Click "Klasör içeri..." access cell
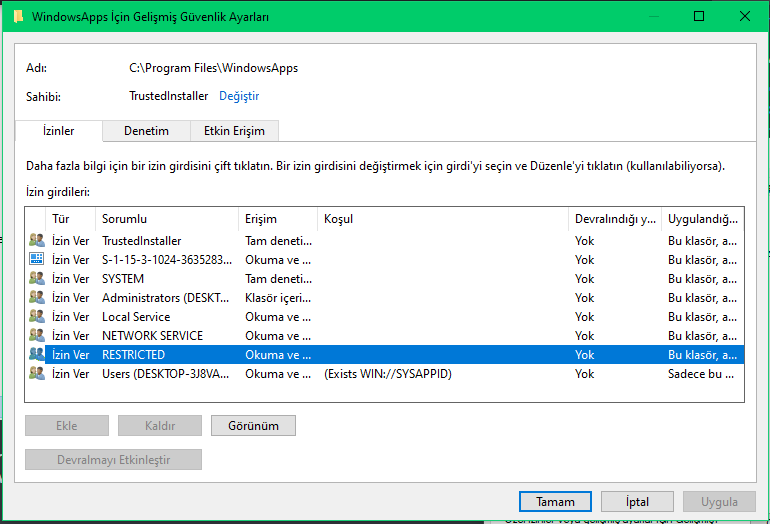This screenshot has height=524, width=770. click(278, 298)
